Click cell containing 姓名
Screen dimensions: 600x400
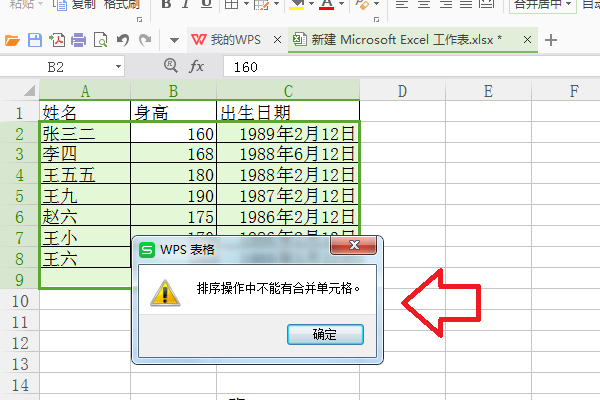[85, 111]
